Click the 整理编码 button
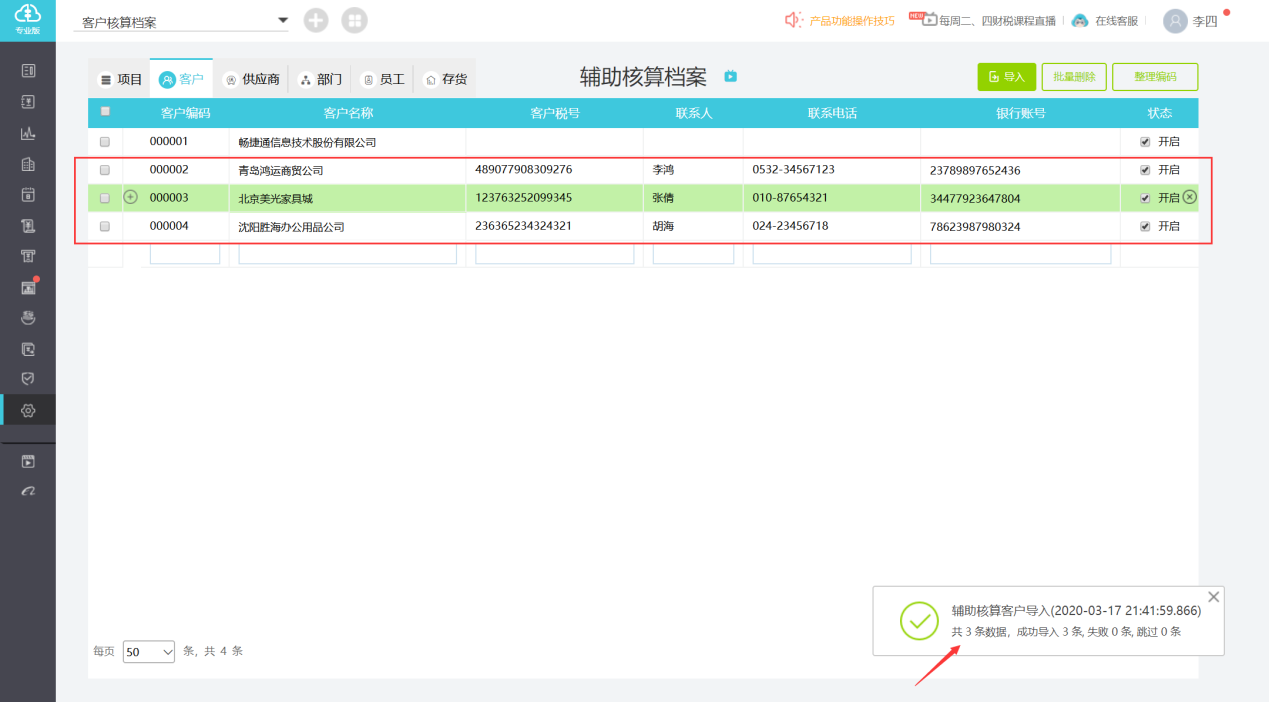Image resolution: width=1269 pixels, height=702 pixels. 1154,77
